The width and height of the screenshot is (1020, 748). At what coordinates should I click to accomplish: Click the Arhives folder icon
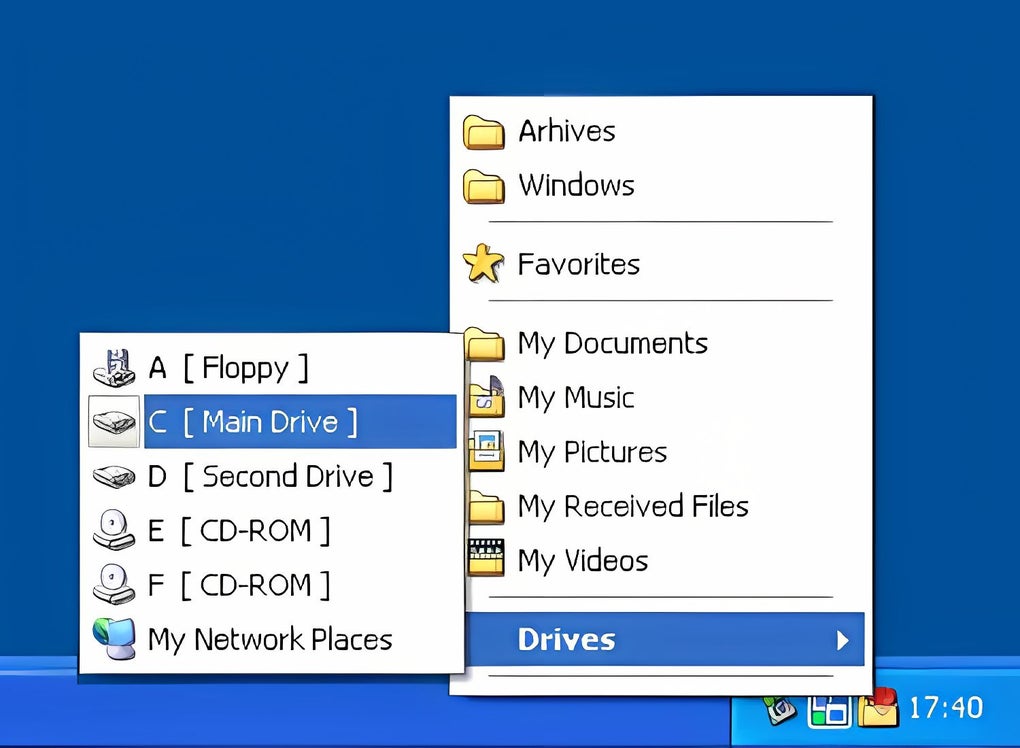(483, 130)
